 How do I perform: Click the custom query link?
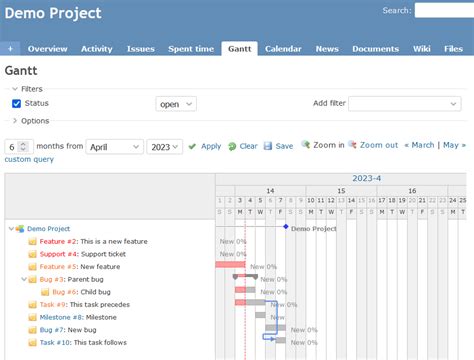[29, 159]
